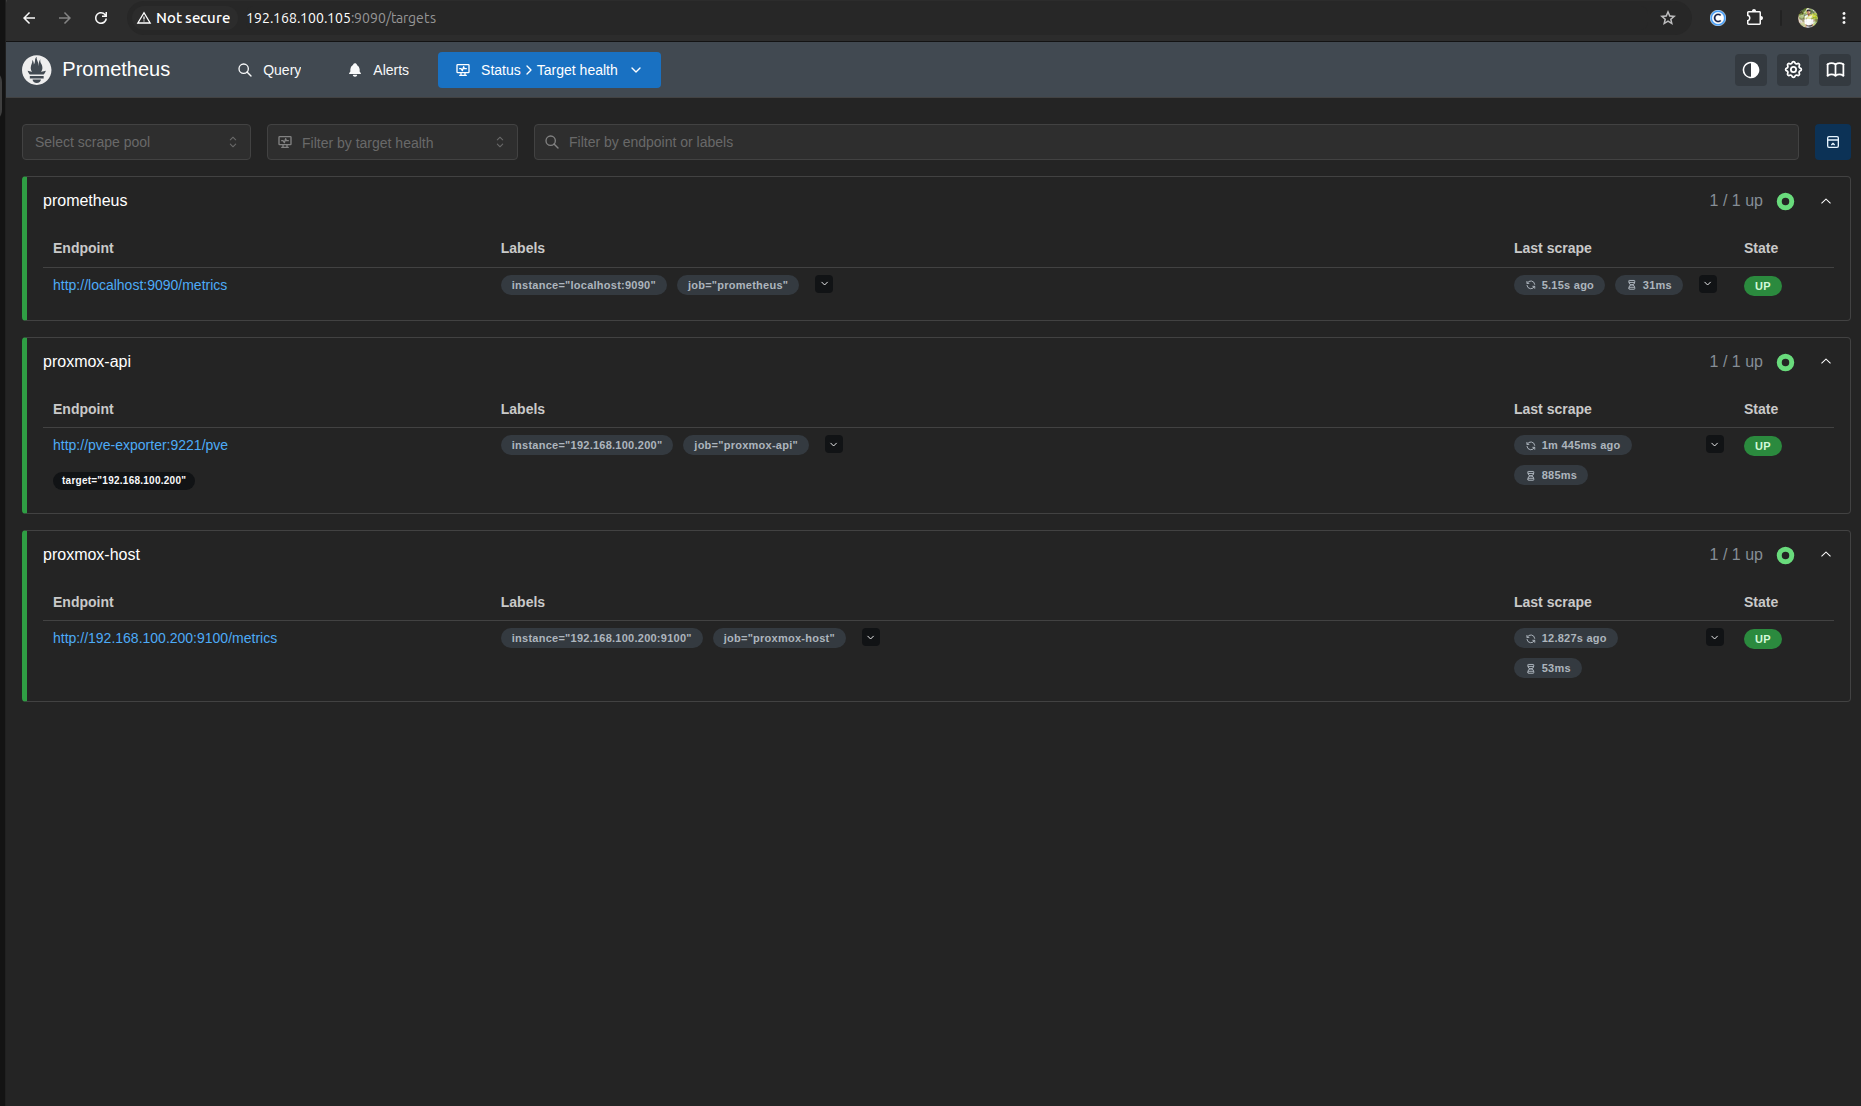
Task: Click the 885ms scrape duration badge
Action: [1551, 475]
